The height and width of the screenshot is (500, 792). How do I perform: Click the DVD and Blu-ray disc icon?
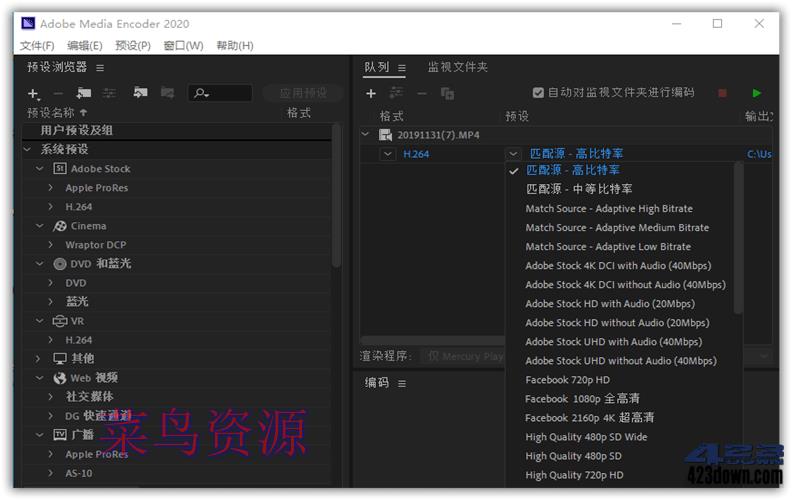pyautogui.click(x=60, y=264)
